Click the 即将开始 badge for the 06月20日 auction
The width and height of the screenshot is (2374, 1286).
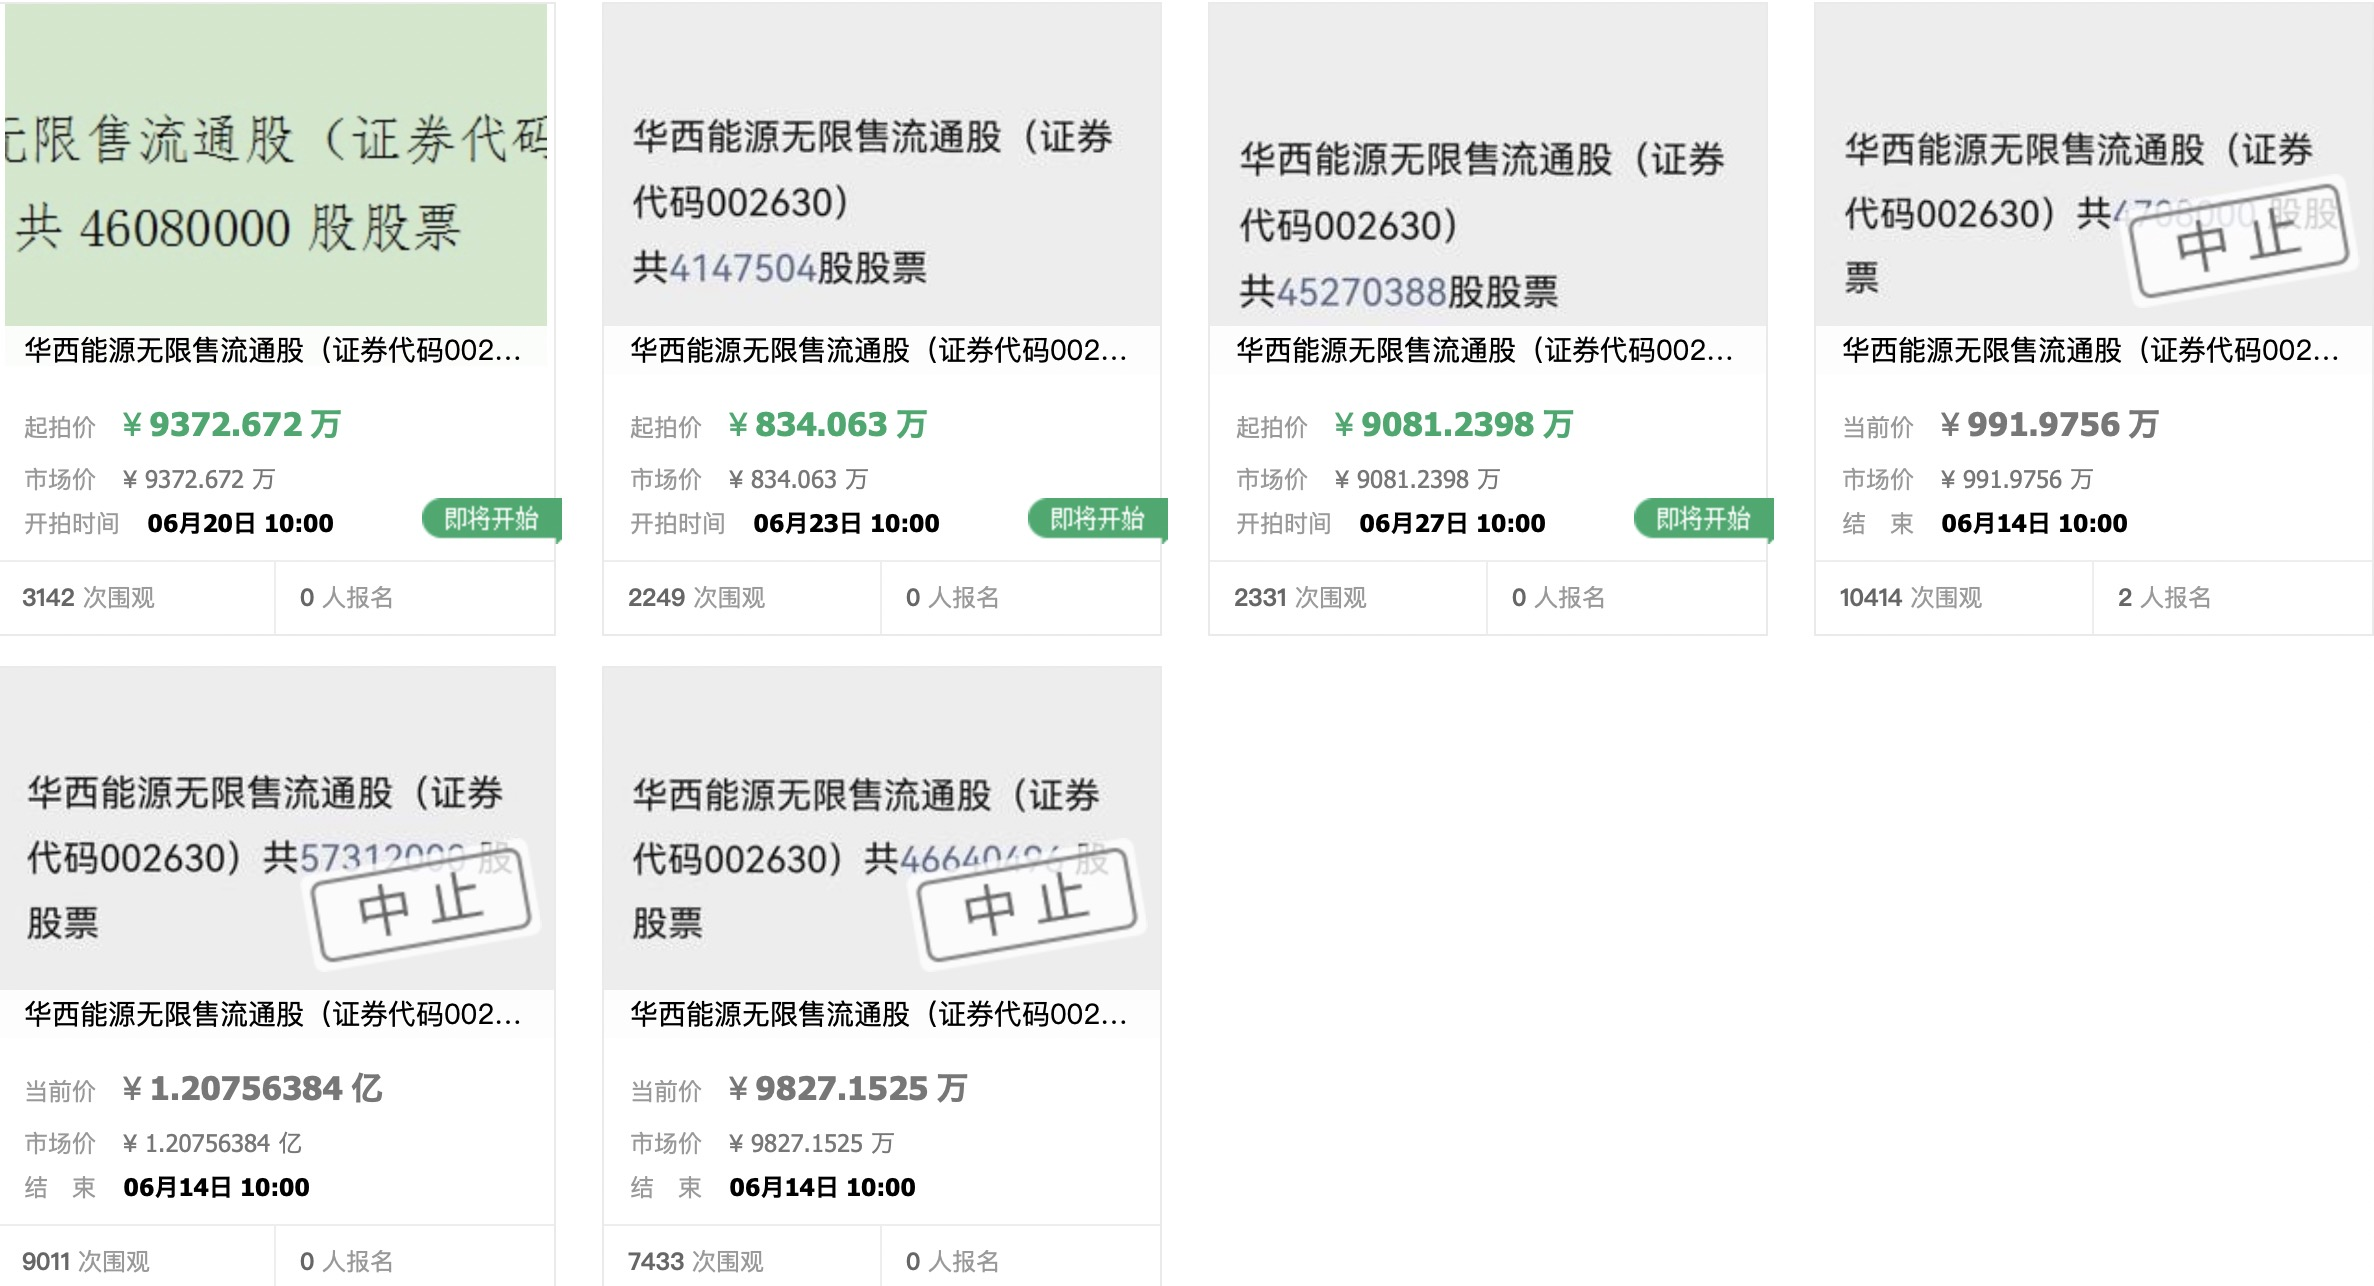(x=491, y=519)
